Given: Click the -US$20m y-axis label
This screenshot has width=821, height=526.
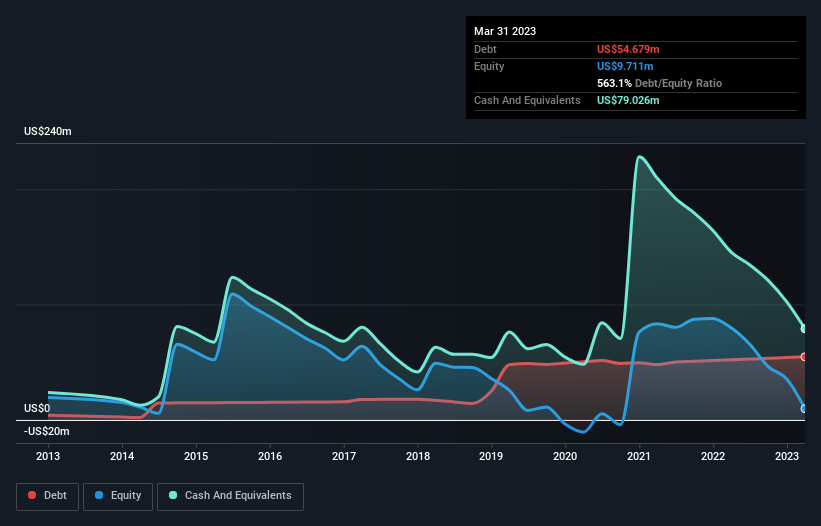Looking at the screenshot, I should (47, 431).
